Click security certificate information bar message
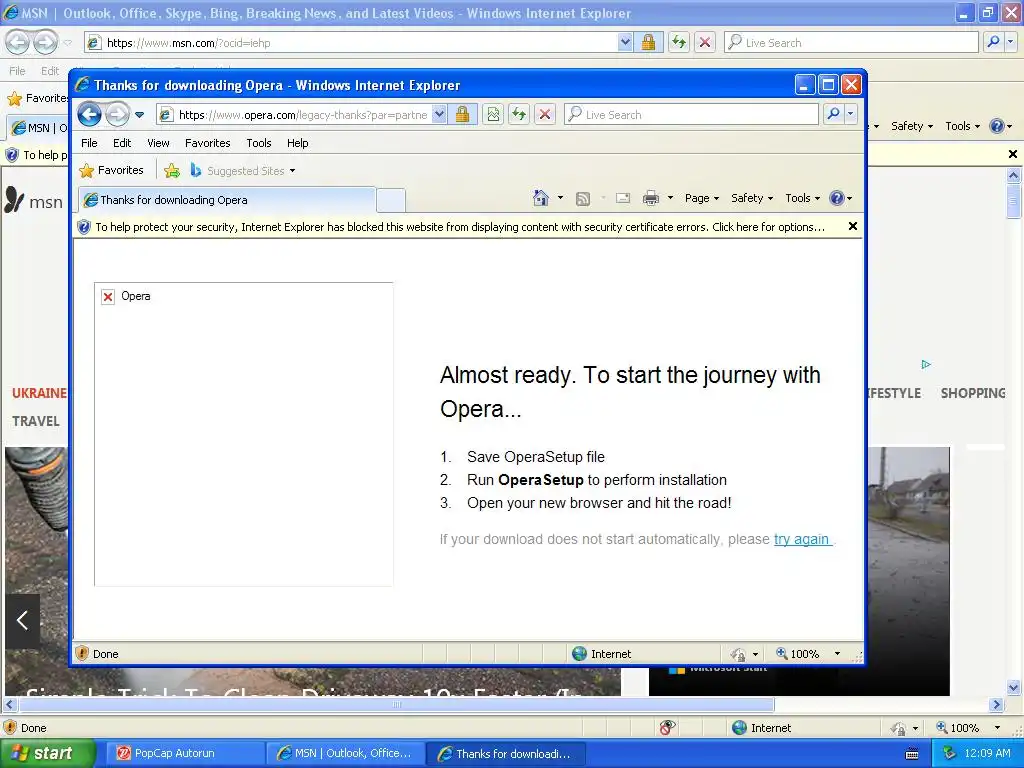Image resolution: width=1024 pixels, height=768 pixels. 460,227
